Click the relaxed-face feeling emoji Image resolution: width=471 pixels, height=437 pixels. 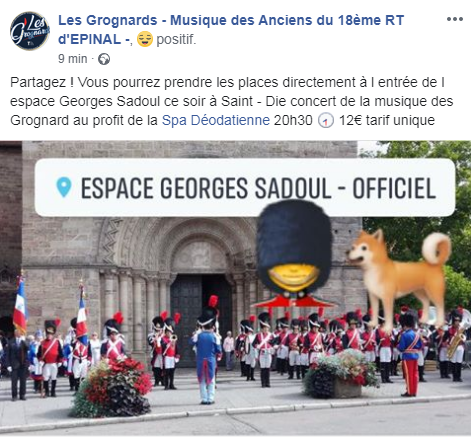coord(145,39)
